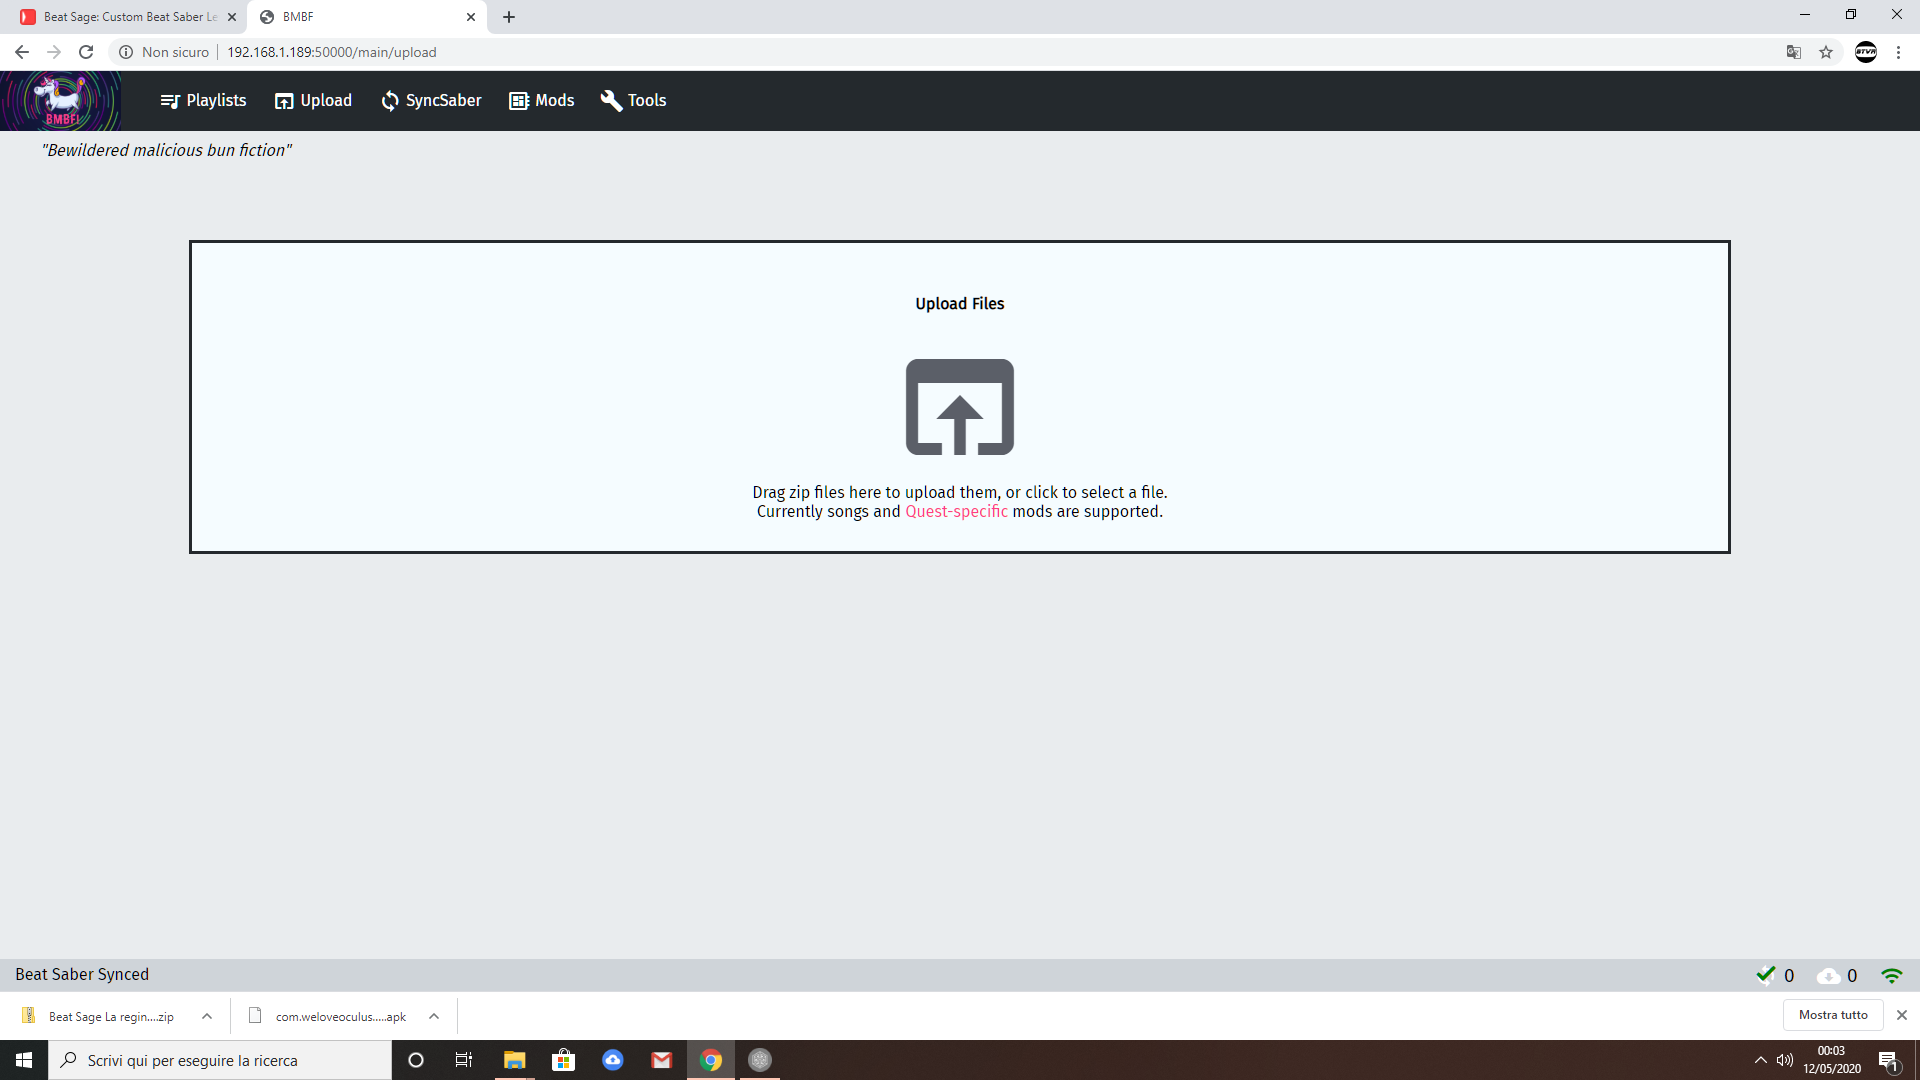Follow the Quest-specific link

point(956,512)
